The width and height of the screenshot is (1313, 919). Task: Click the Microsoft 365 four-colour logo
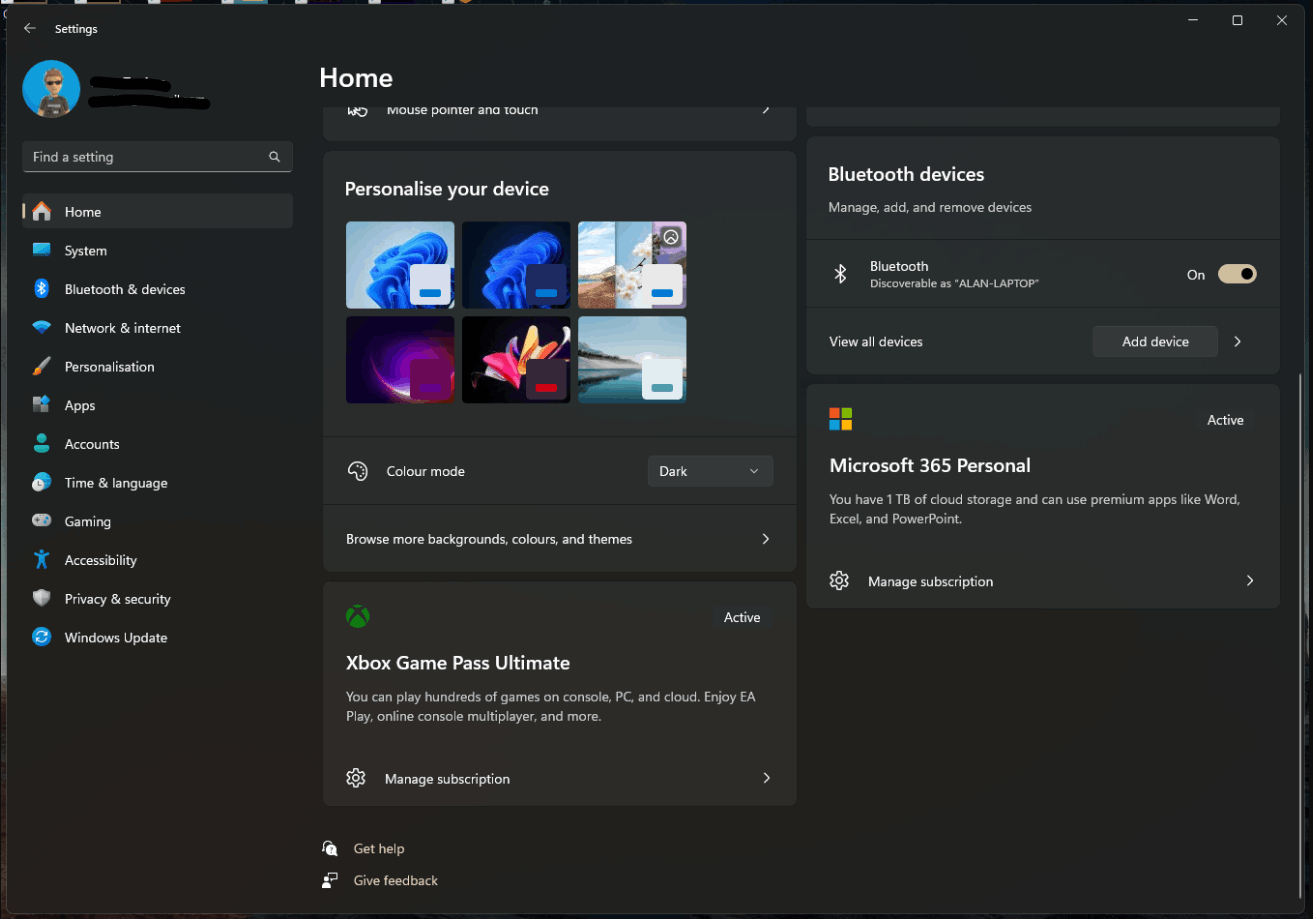click(840, 418)
